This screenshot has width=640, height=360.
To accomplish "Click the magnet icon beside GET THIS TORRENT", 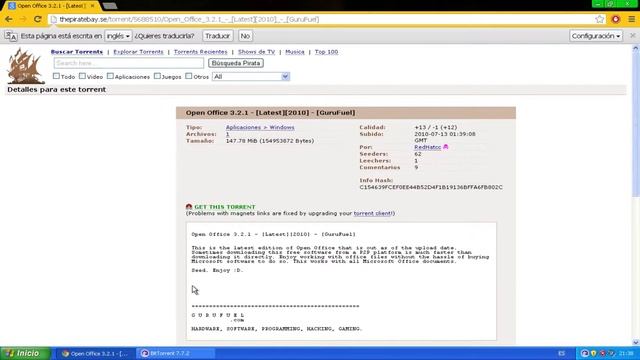I will [189, 207].
